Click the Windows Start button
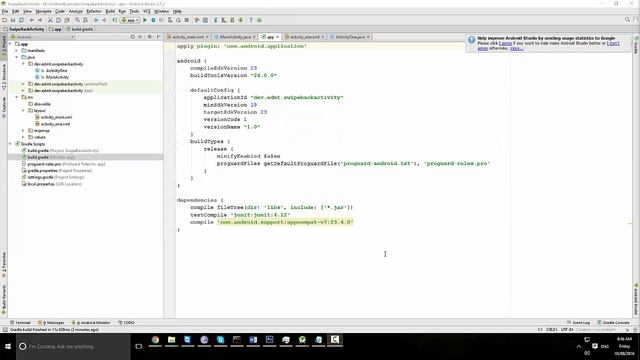 coord(8,346)
